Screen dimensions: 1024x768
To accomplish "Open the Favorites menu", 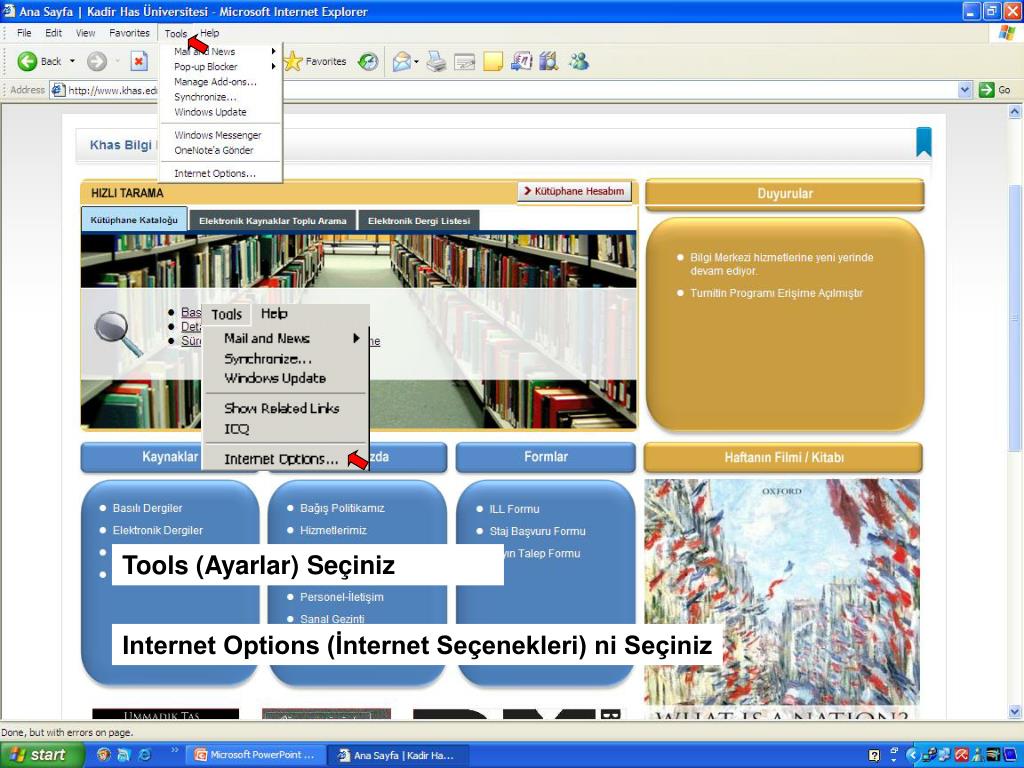I will pos(129,33).
